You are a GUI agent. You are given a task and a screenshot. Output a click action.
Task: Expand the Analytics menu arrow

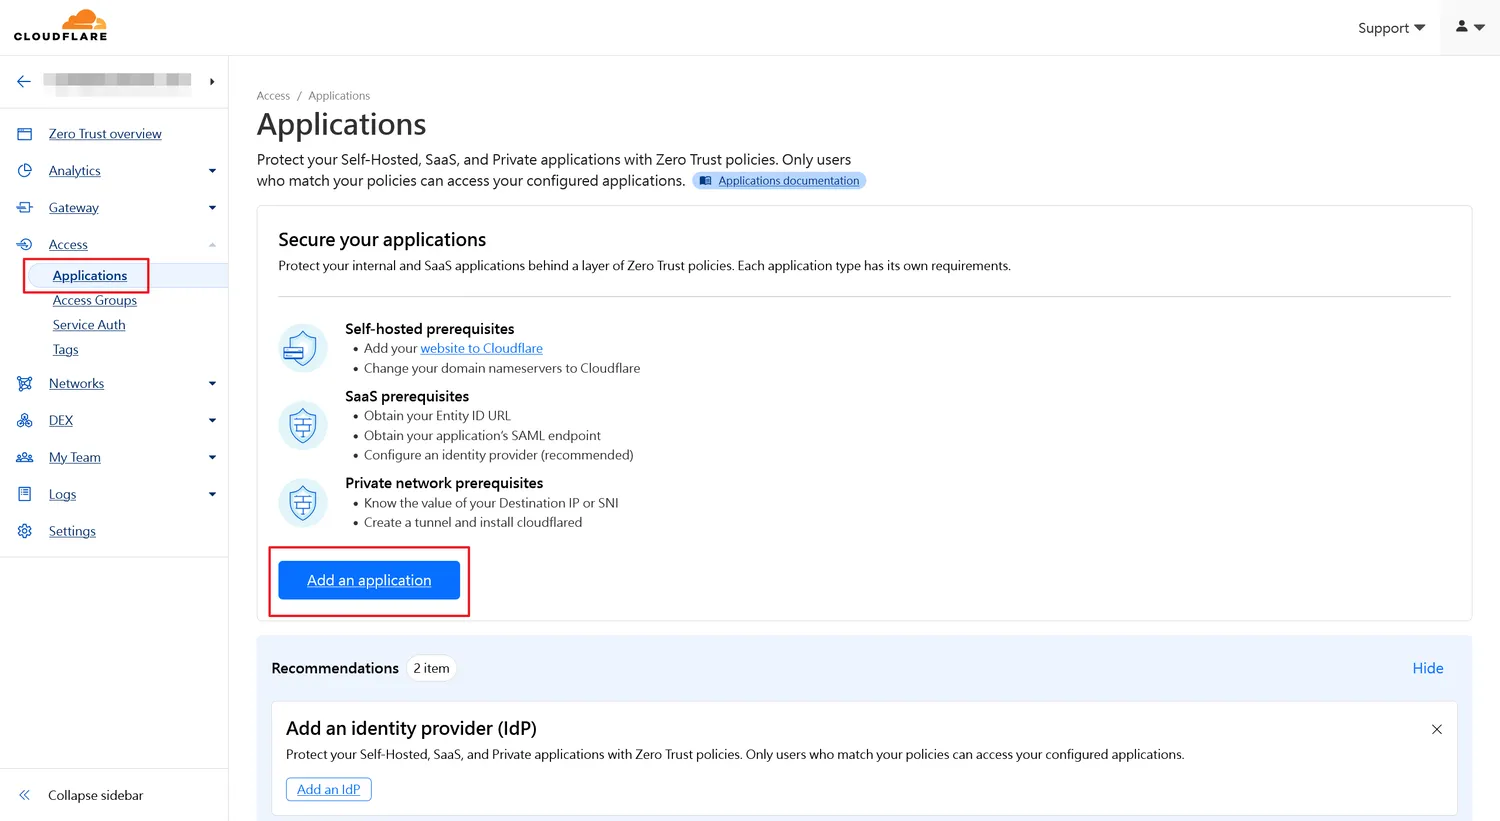(x=212, y=171)
